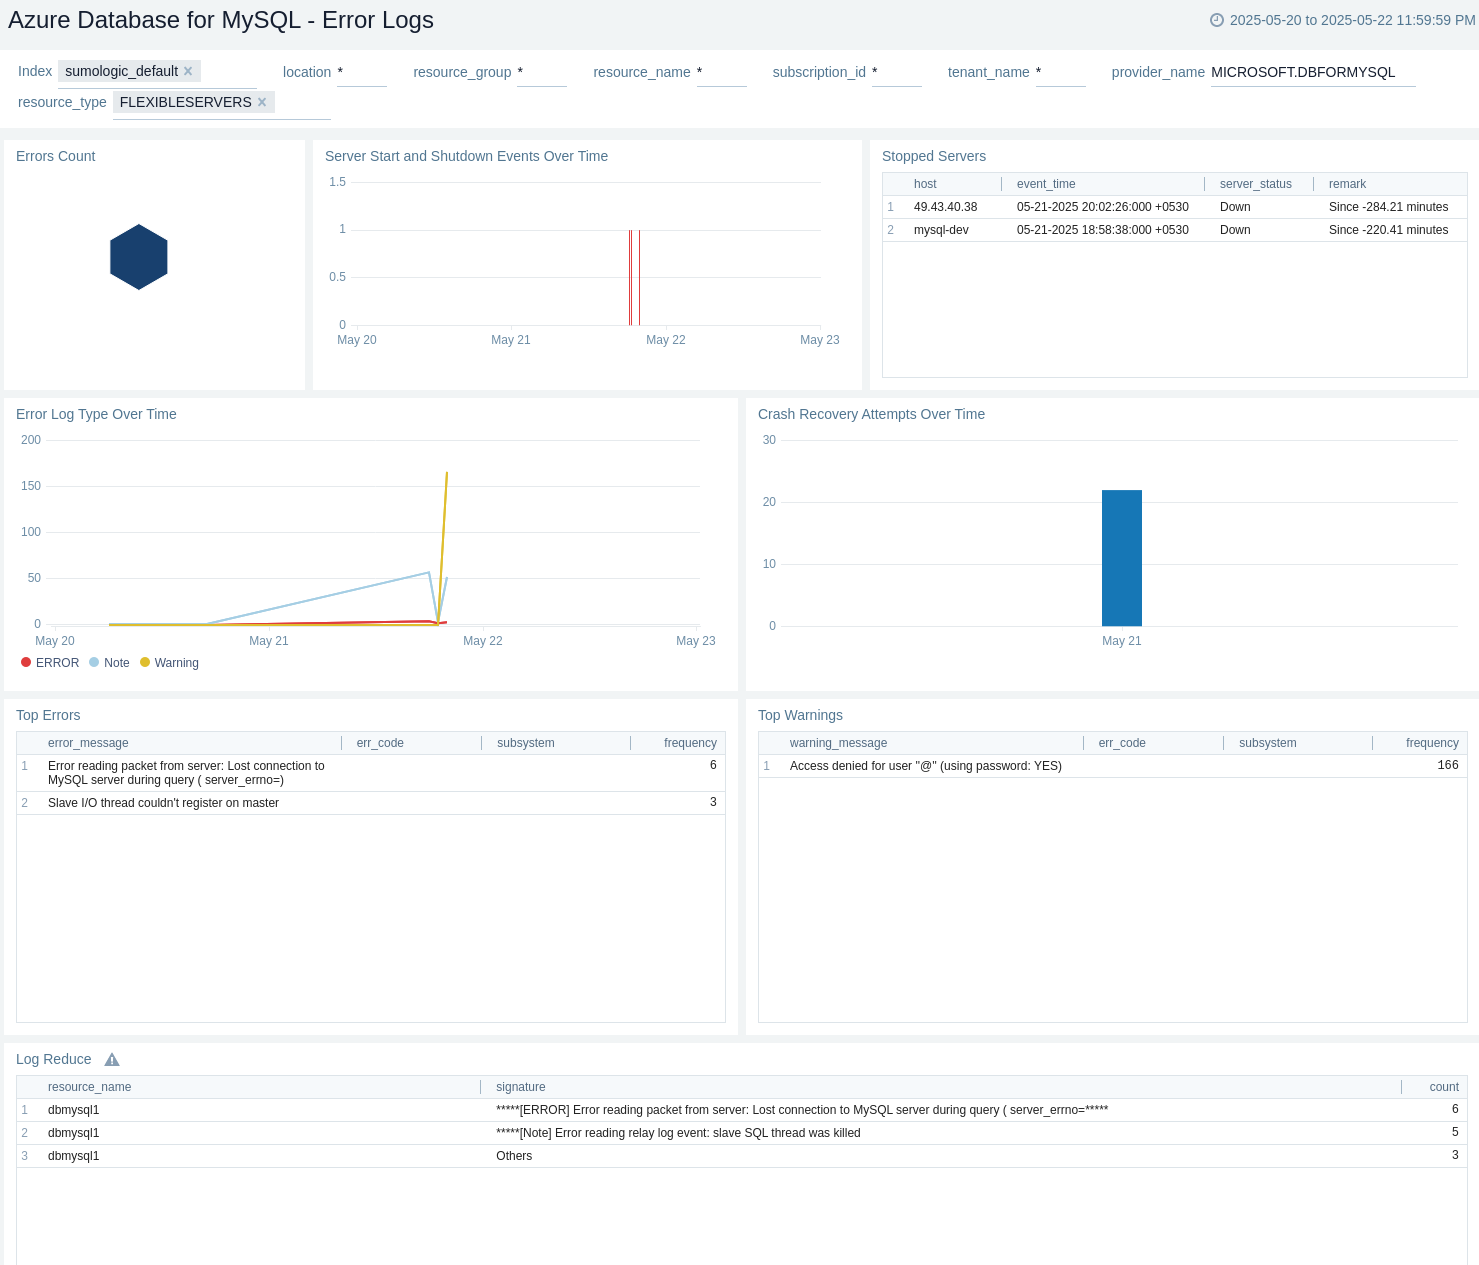
Task: Select mysql-dev host cell
Action: [941, 230]
